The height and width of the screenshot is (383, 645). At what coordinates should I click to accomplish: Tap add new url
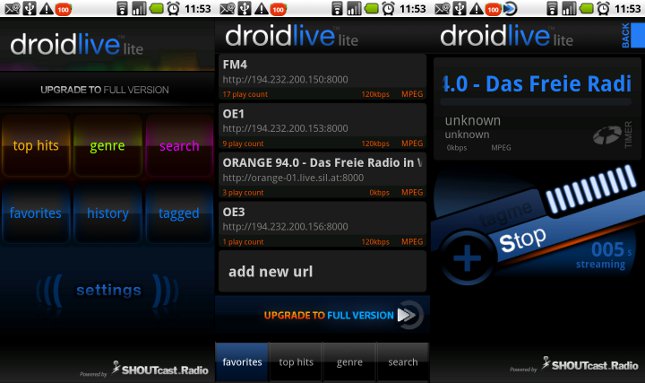[x=322, y=272]
